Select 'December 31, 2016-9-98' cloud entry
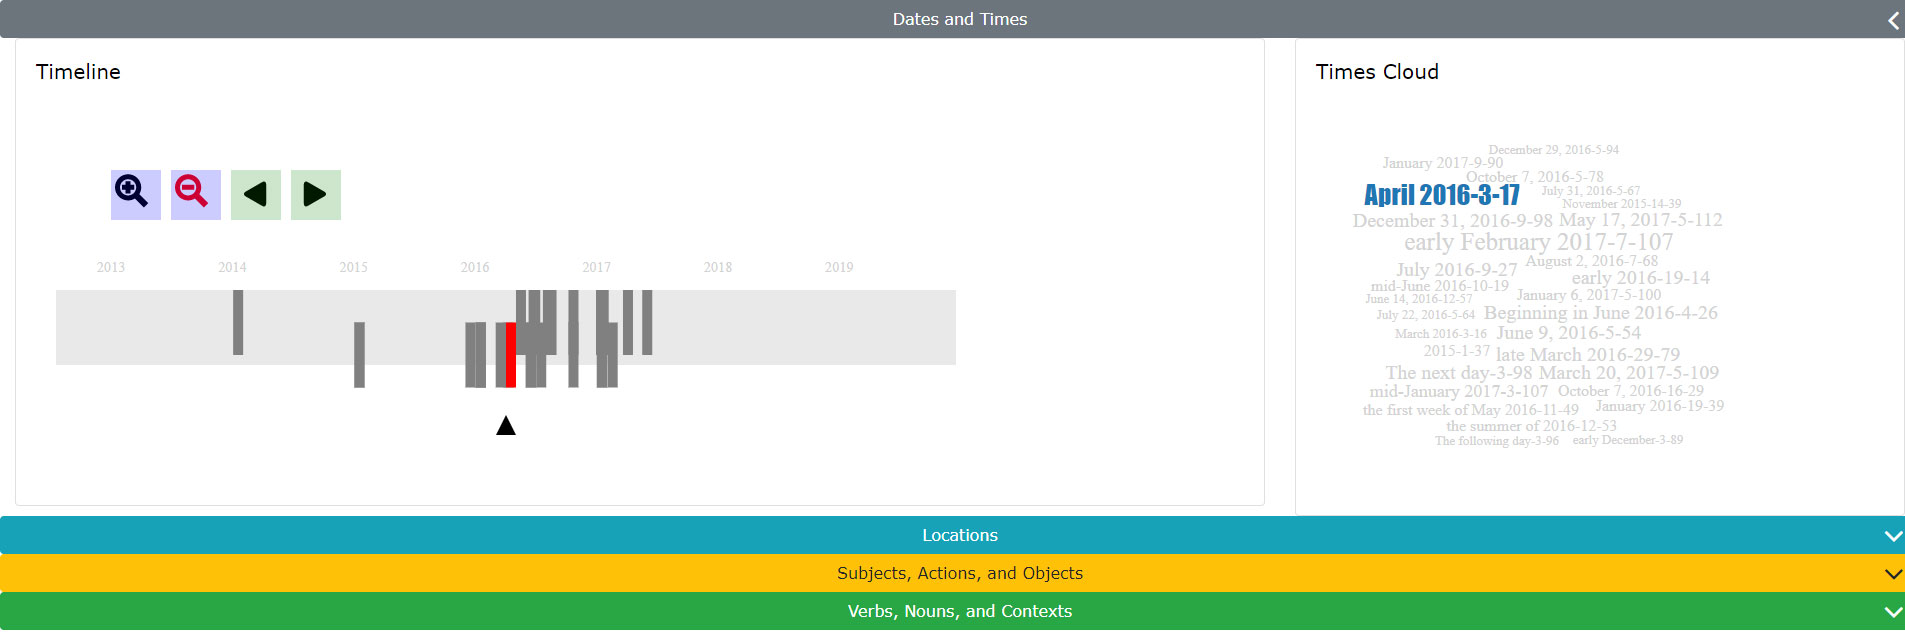This screenshot has width=1905, height=643. (x=1452, y=221)
